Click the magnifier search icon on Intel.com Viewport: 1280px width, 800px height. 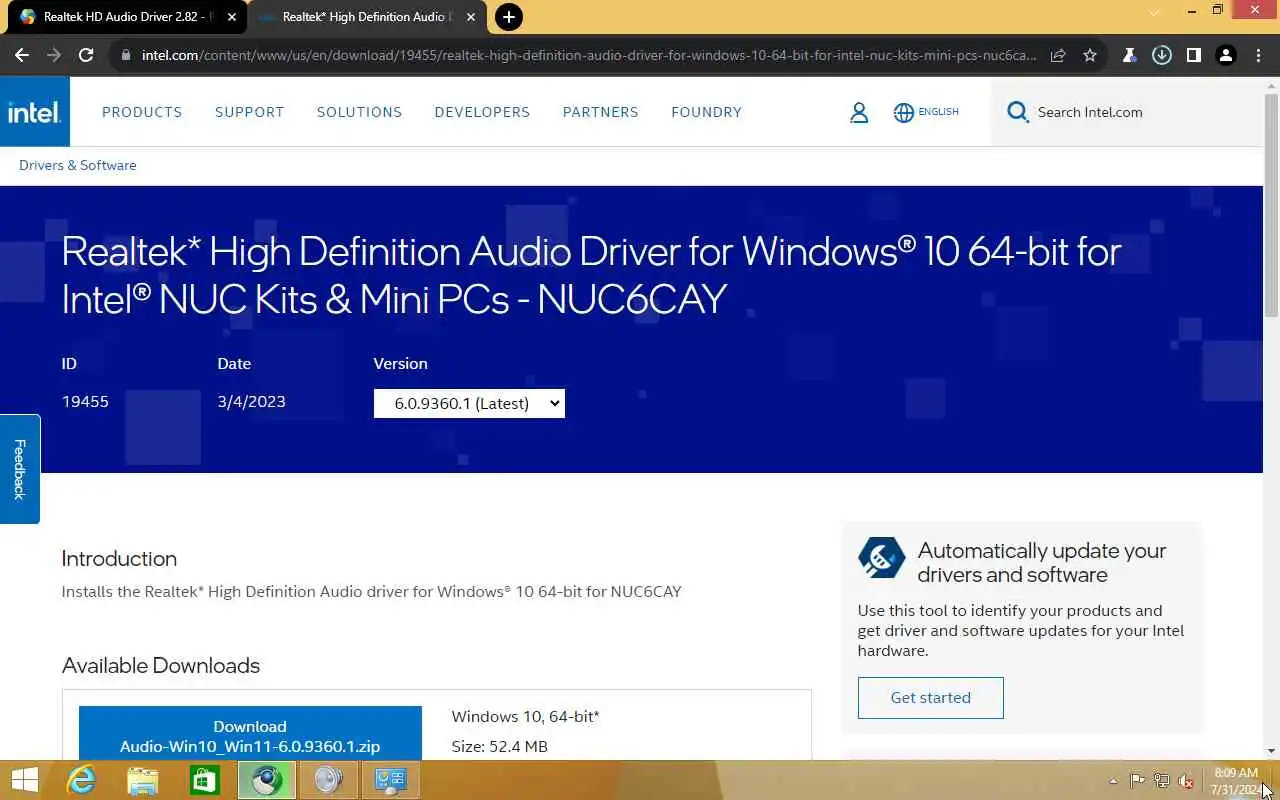(1017, 112)
